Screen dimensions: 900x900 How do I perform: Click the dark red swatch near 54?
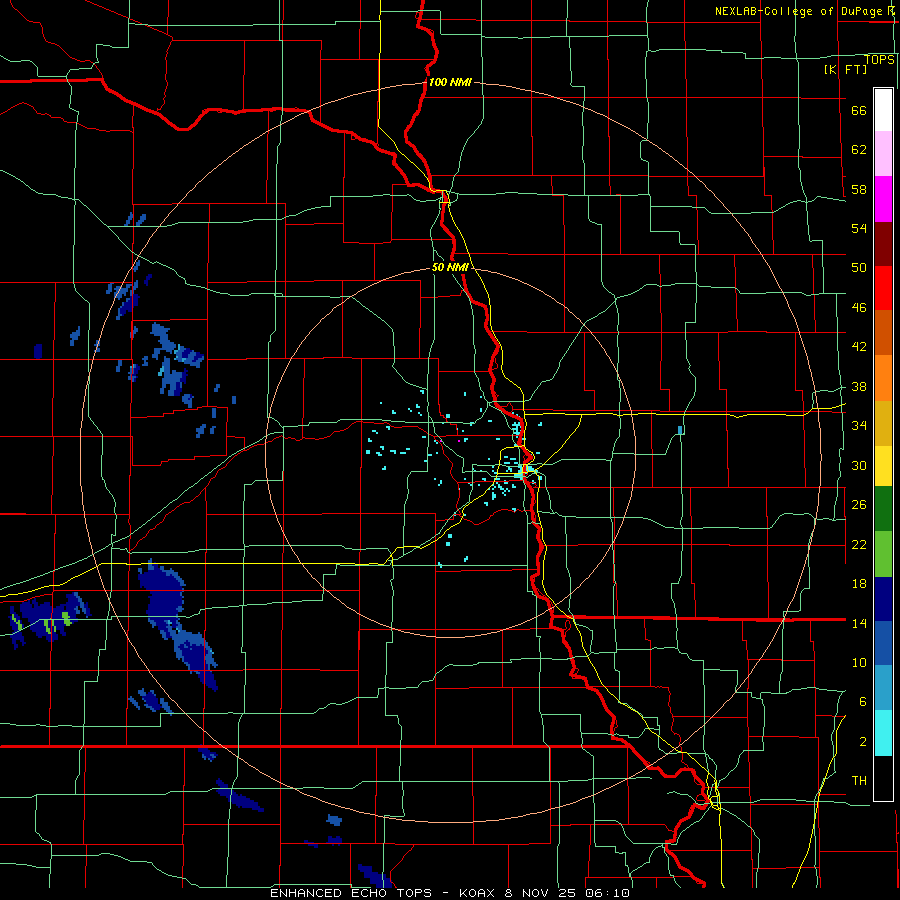click(x=883, y=244)
